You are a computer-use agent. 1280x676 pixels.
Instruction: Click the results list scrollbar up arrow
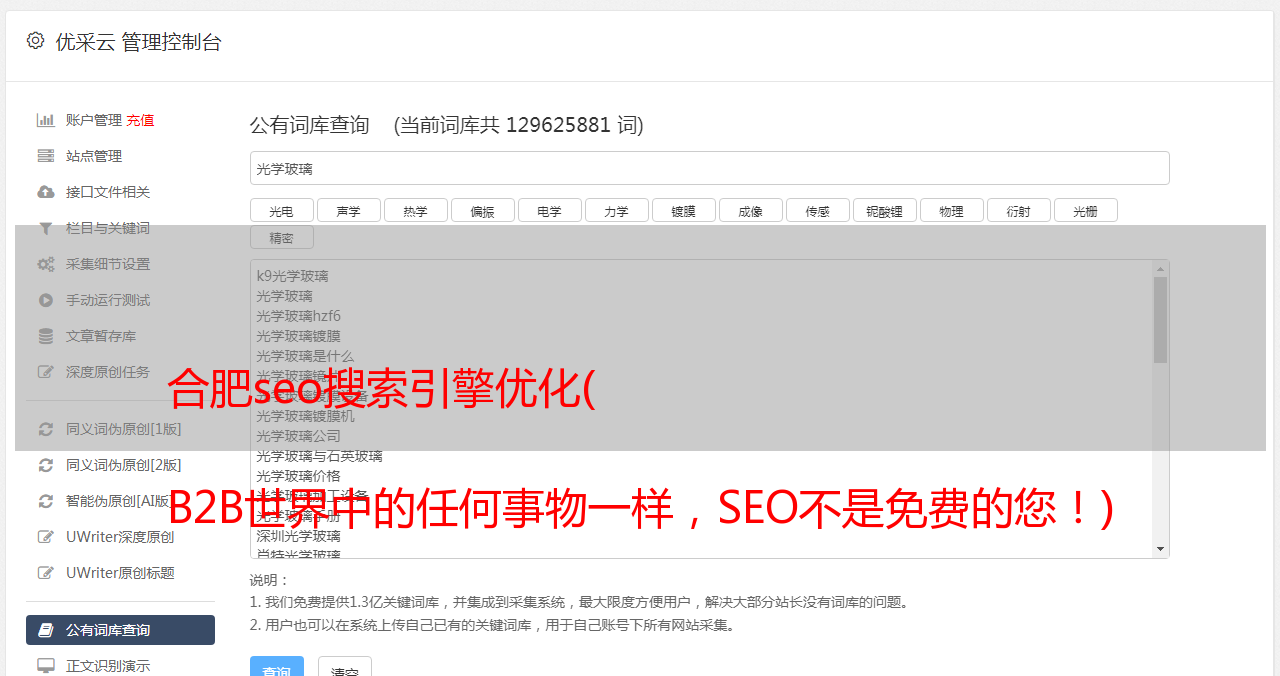tap(1160, 269)
